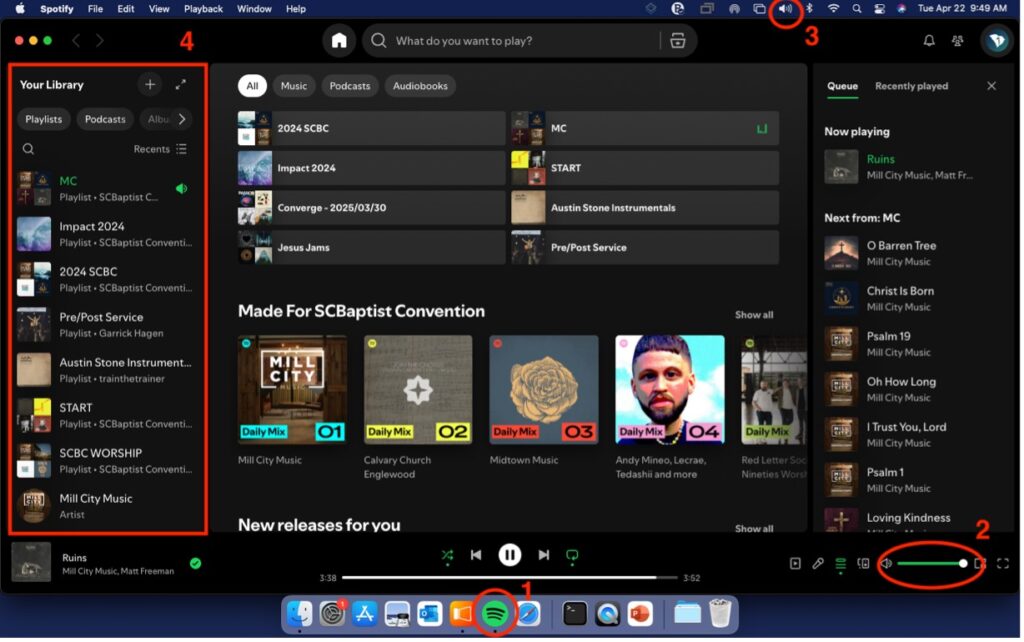Open the Friend Activity icon
This screenshot has width=1024, height=642.
click(x=957, y=40)
